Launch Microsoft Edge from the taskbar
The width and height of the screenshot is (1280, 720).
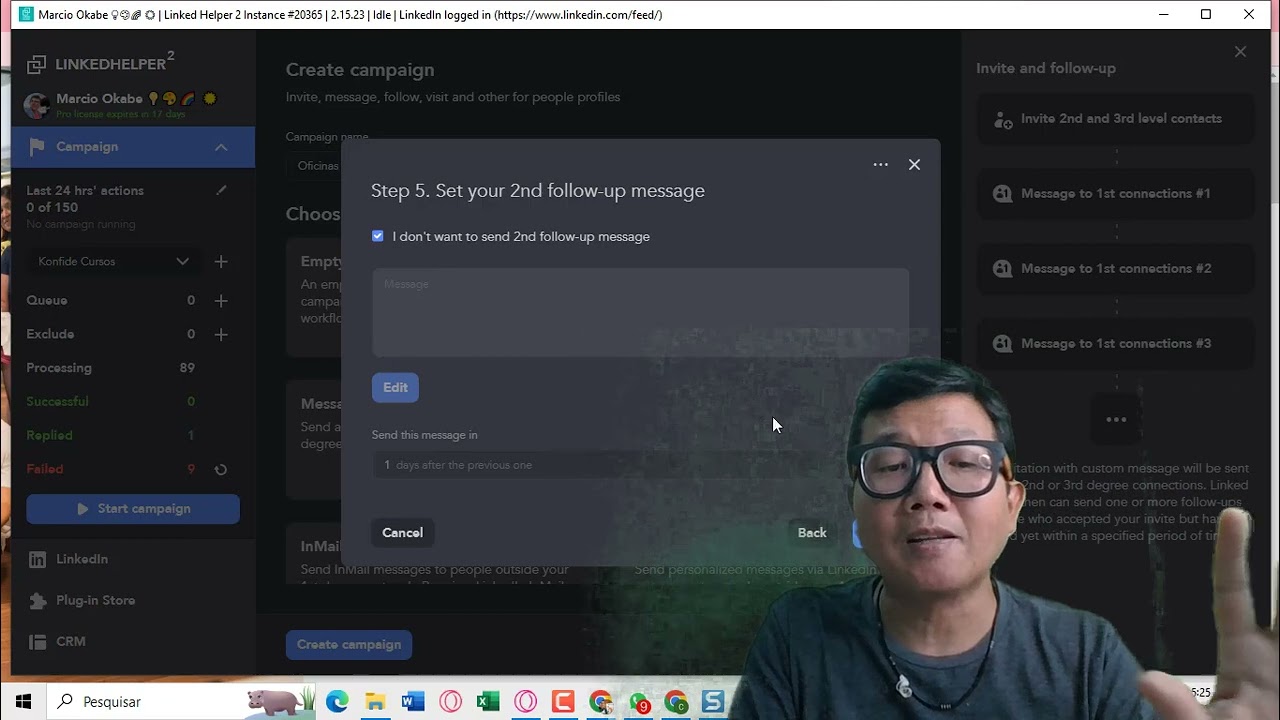click(337, 702)
